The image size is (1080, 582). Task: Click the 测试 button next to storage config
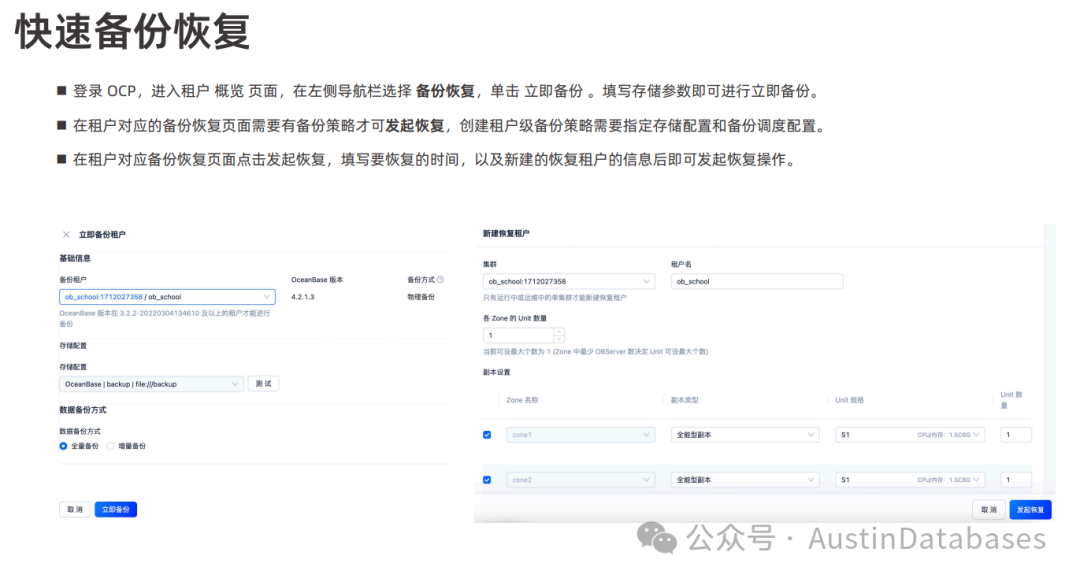pyautogui.click(x=263, y=384)
